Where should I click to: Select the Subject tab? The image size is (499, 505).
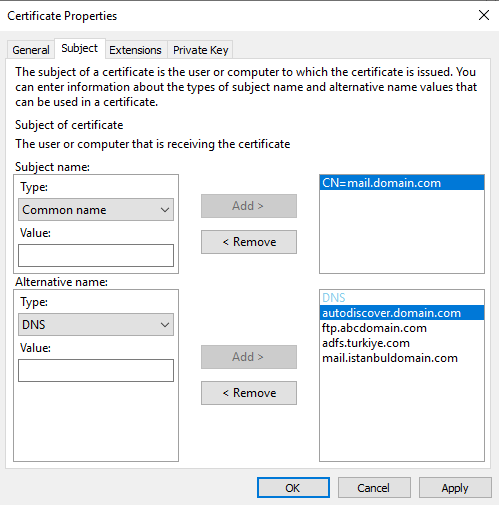click(80, 49)
